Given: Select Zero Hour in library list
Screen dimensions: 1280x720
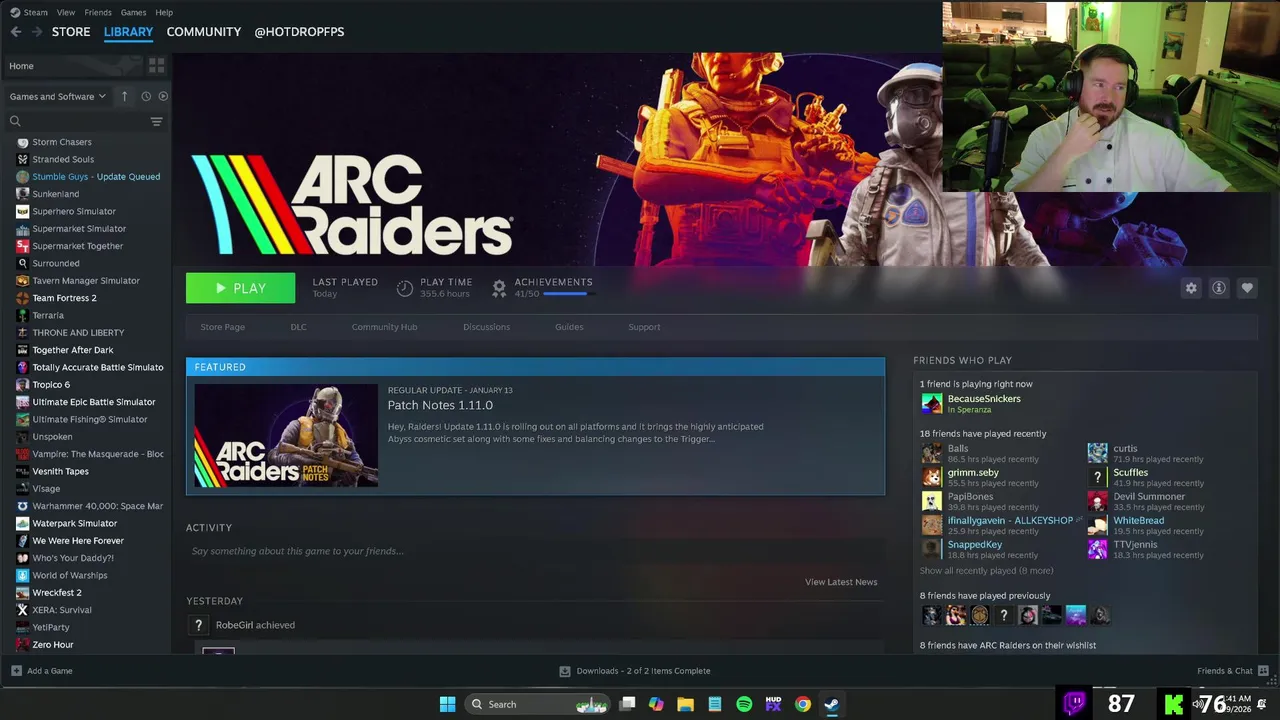Looking at the screenshot, I should tap(53, 645).
